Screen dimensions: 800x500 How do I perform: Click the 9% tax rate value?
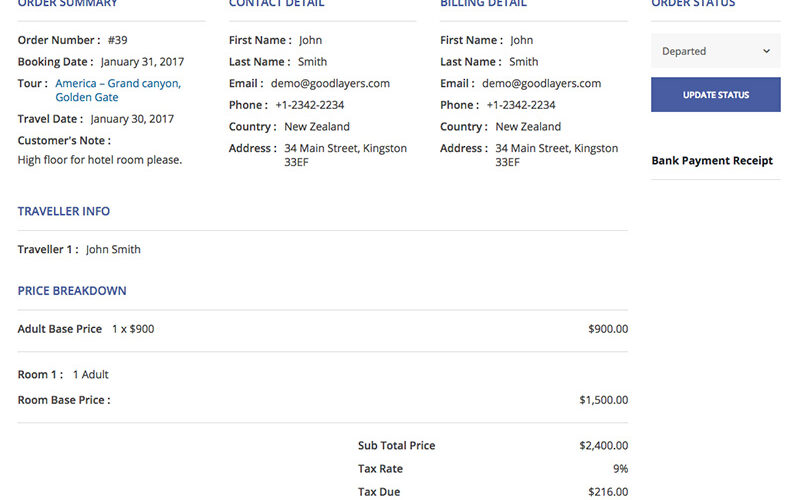tap(620, 469)
